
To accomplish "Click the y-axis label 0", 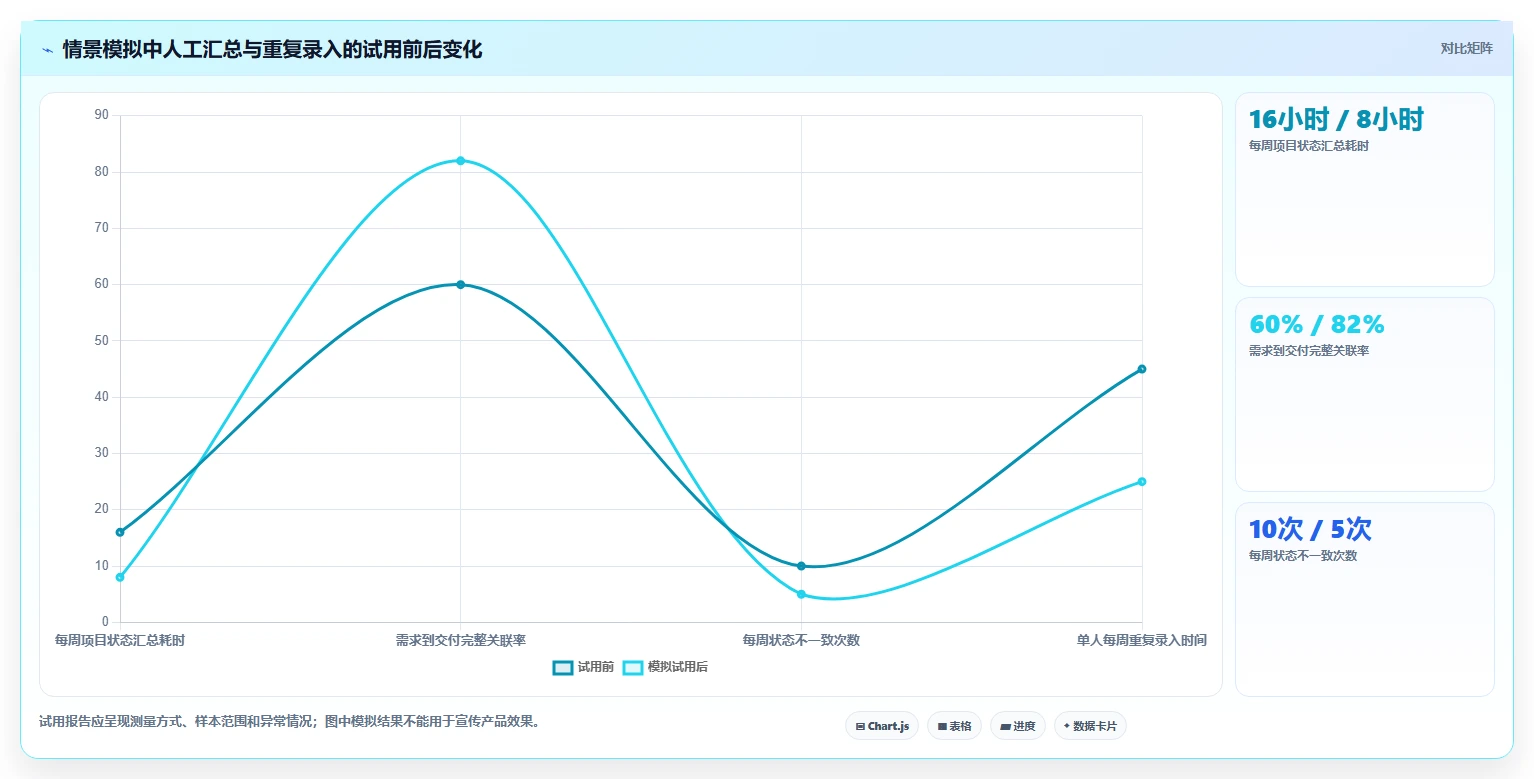I will coord(105,622).
